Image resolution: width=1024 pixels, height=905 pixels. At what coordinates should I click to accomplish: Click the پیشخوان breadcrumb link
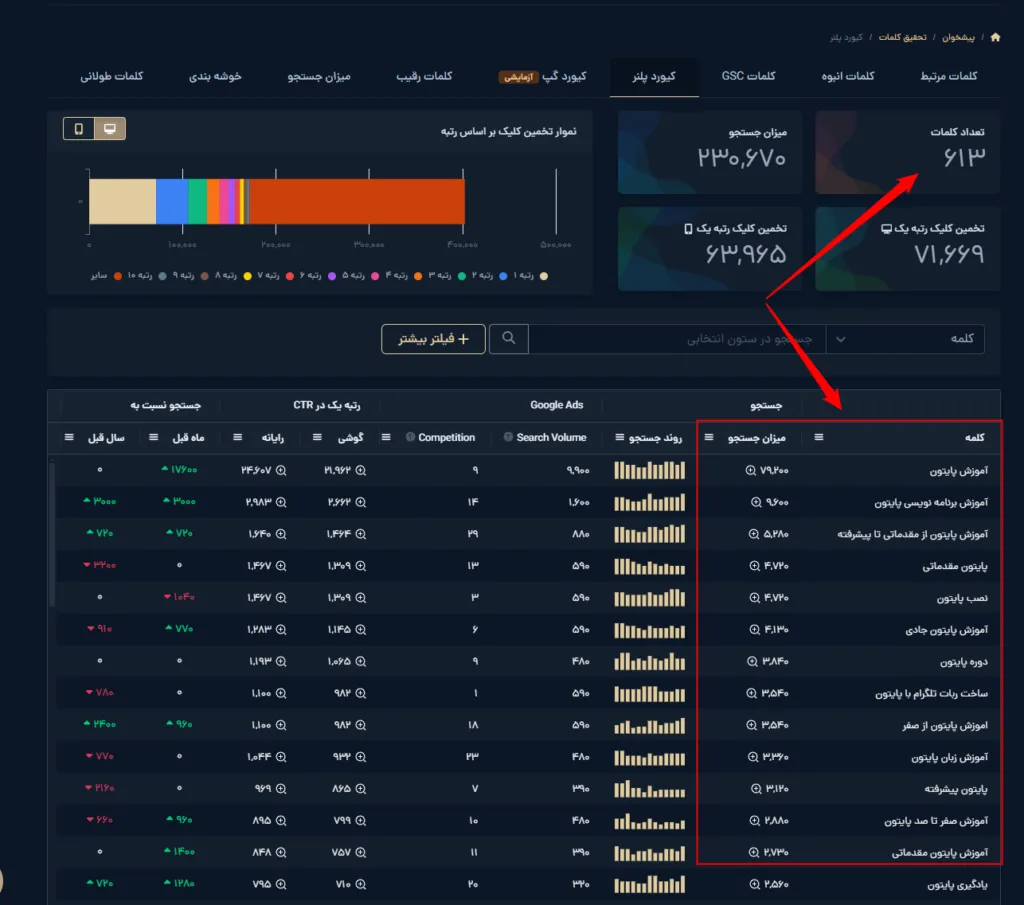tap(958, 37)
